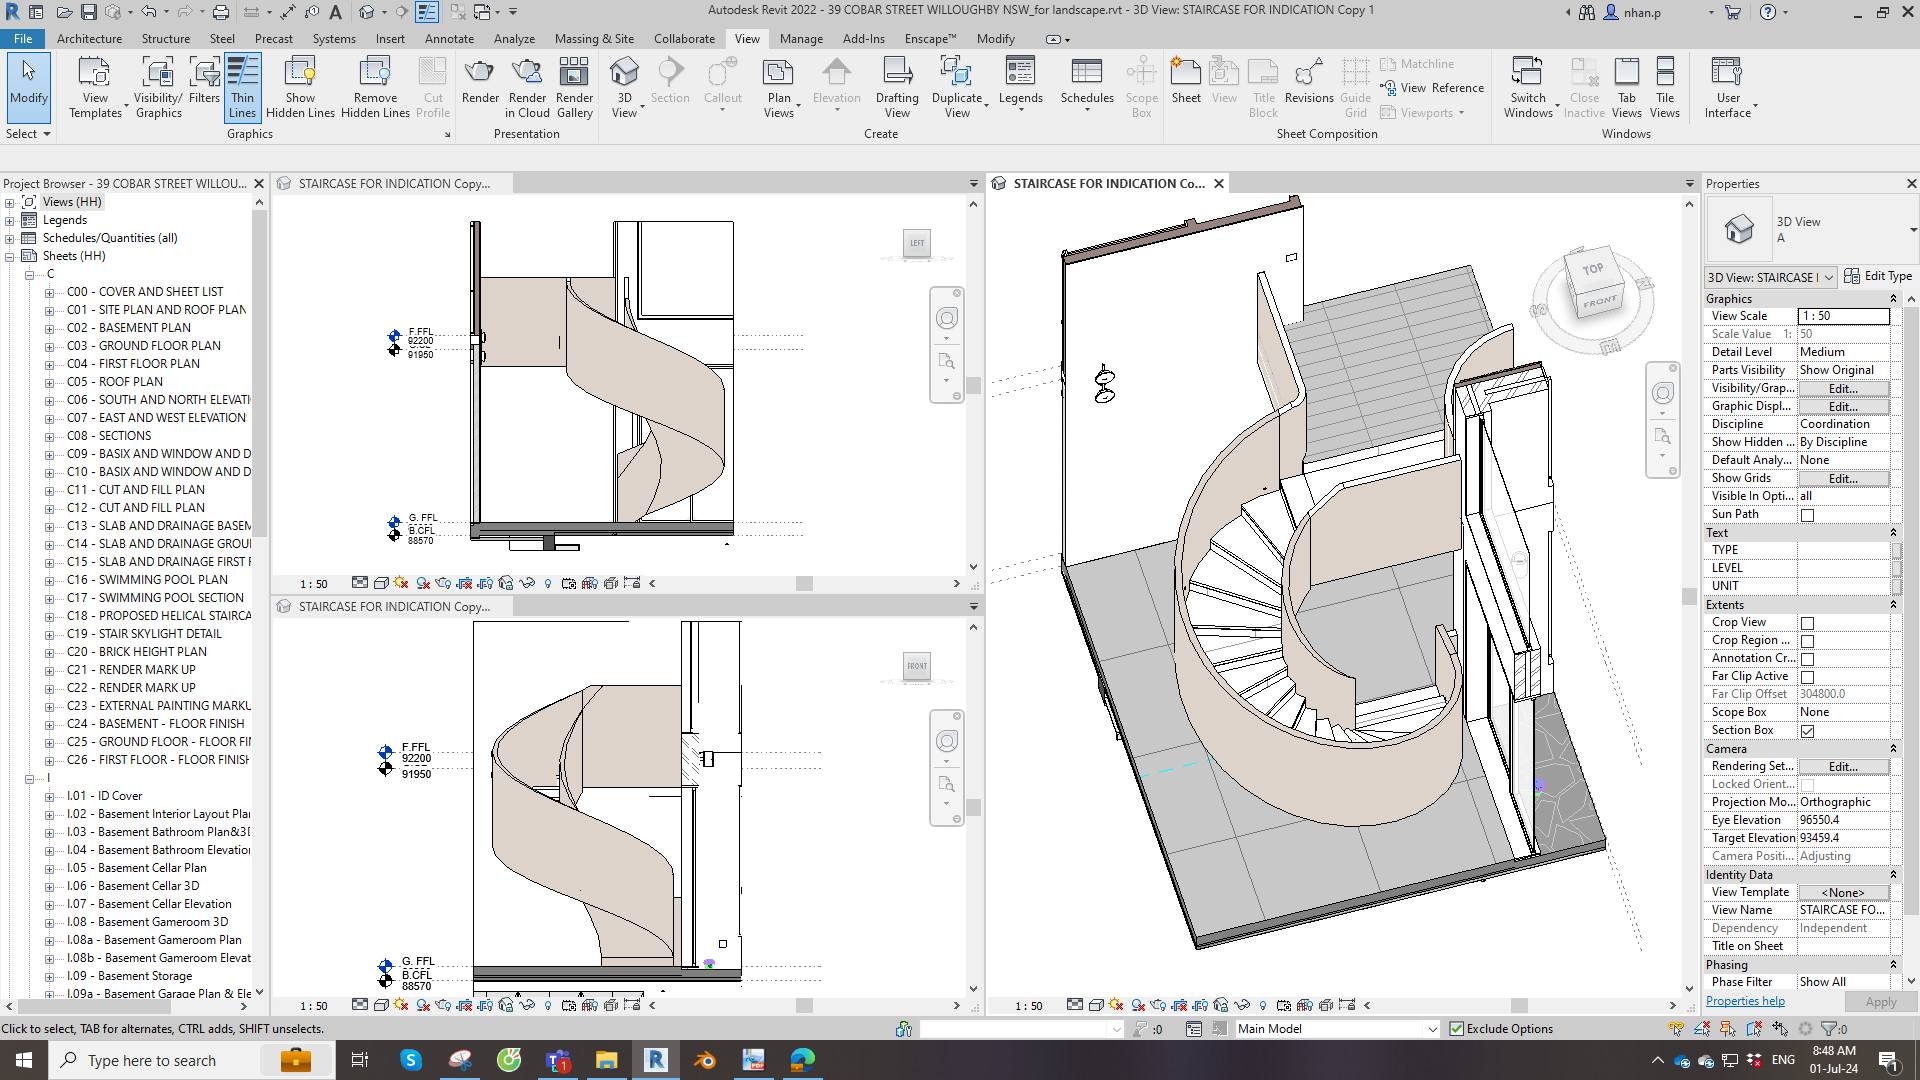Open the Annotate ribbon tab
Screen dimensions: 1920x1080
(449, 38)
